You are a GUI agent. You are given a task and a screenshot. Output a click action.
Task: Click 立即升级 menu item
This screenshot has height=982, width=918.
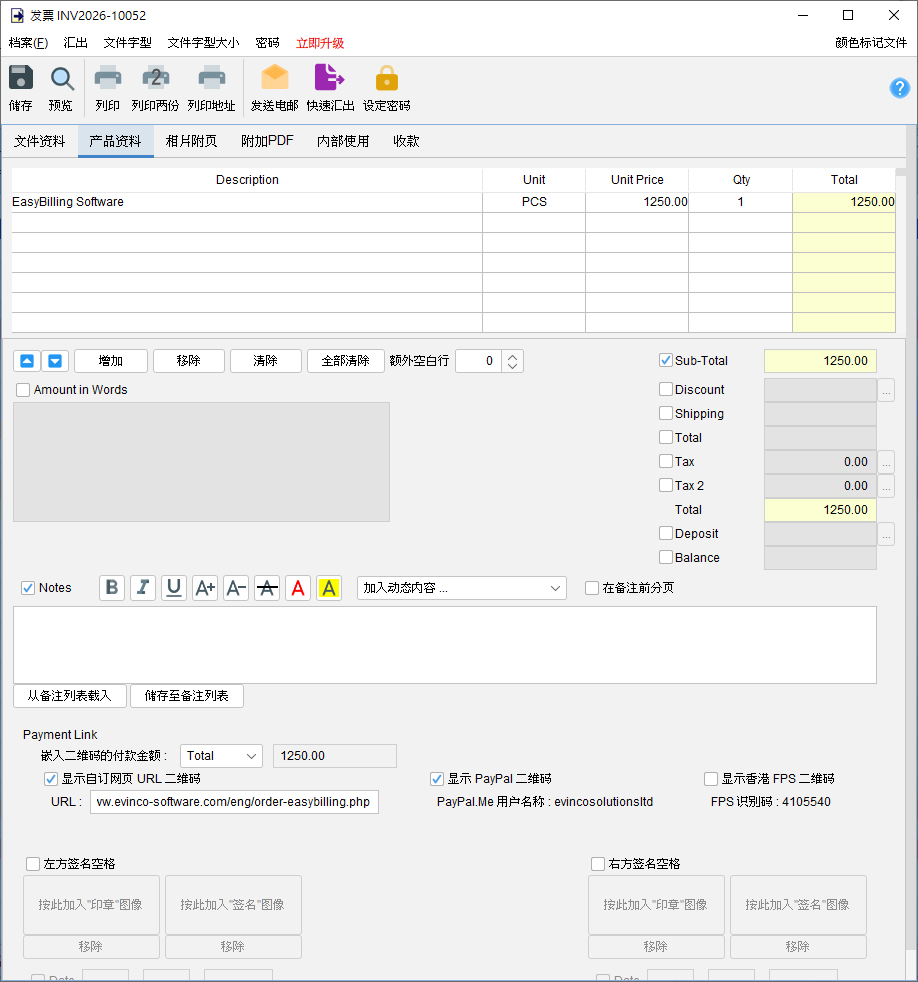click(320, 43)
